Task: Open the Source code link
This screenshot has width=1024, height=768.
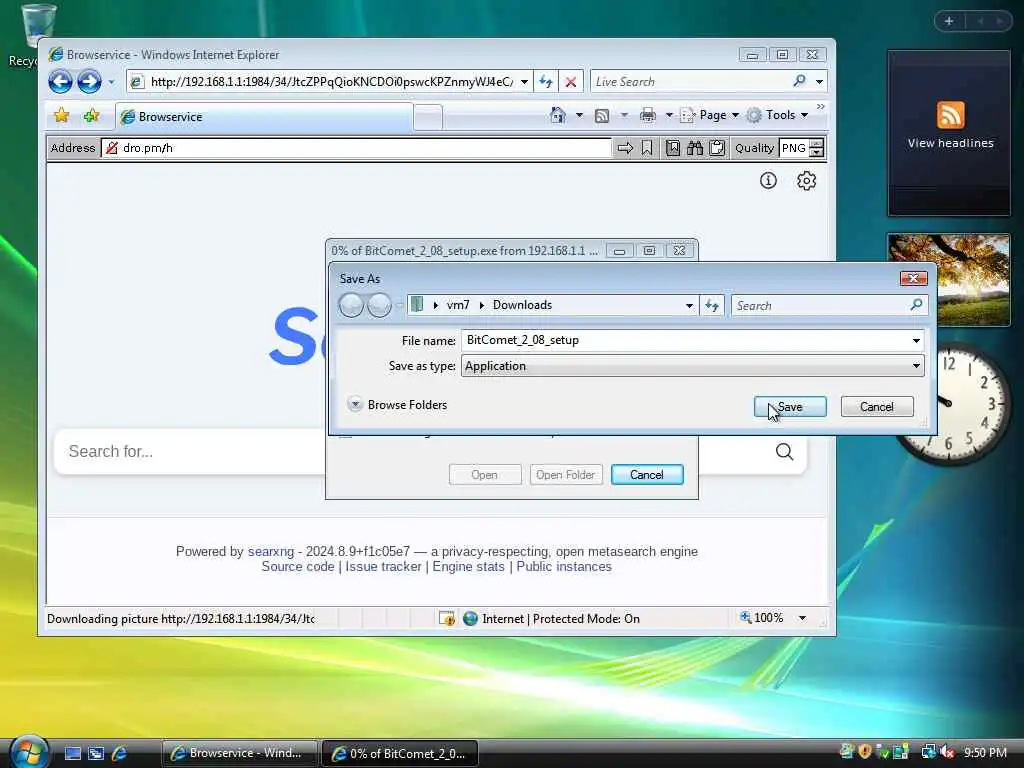Action: click(x=298, y=566)
